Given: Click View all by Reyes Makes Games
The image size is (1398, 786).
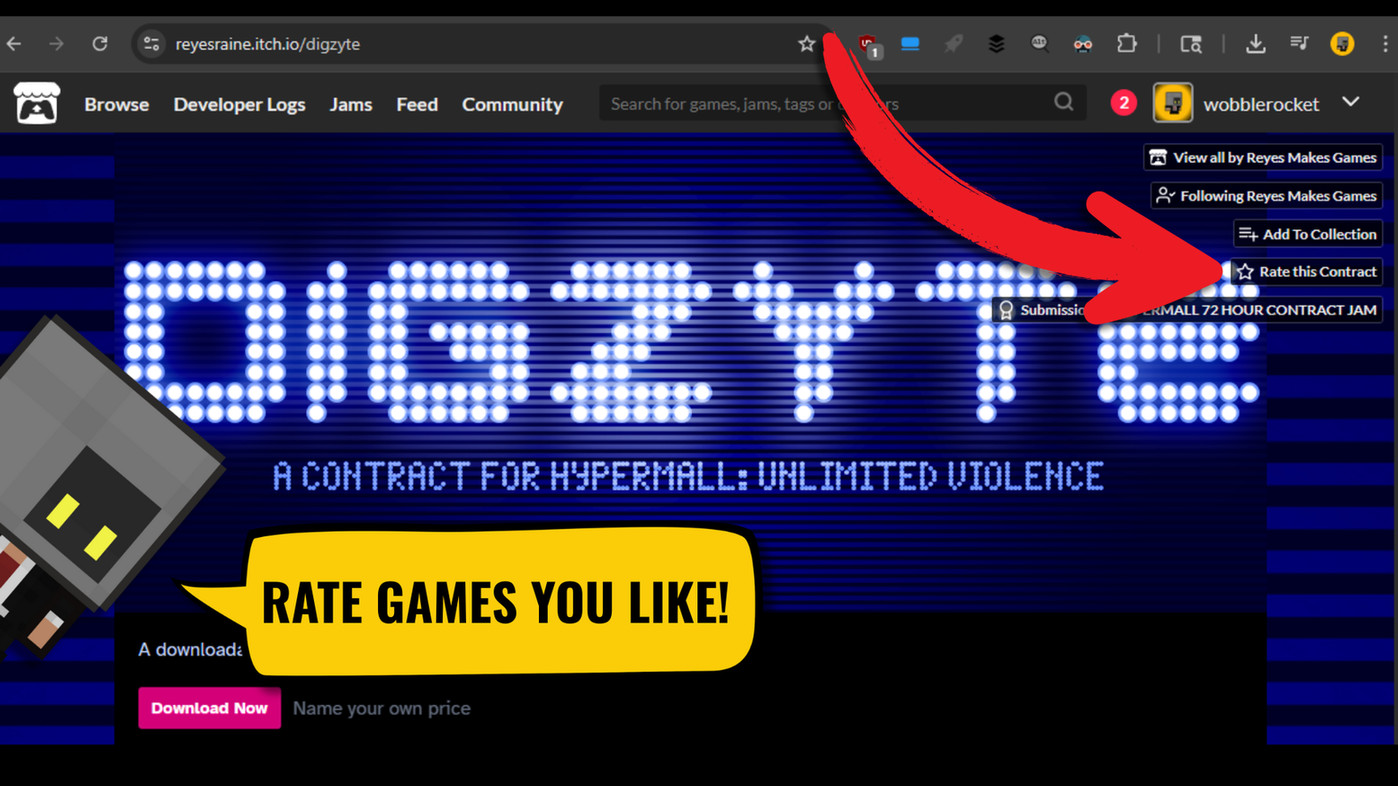Looking at the screenshot, I should coord(1263,157).
